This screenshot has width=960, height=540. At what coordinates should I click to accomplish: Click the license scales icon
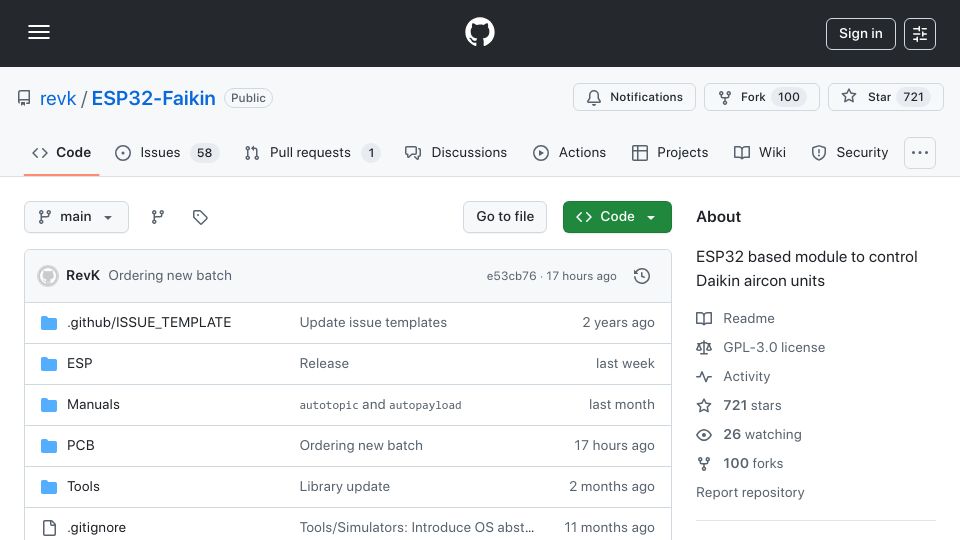pos(704,348)
